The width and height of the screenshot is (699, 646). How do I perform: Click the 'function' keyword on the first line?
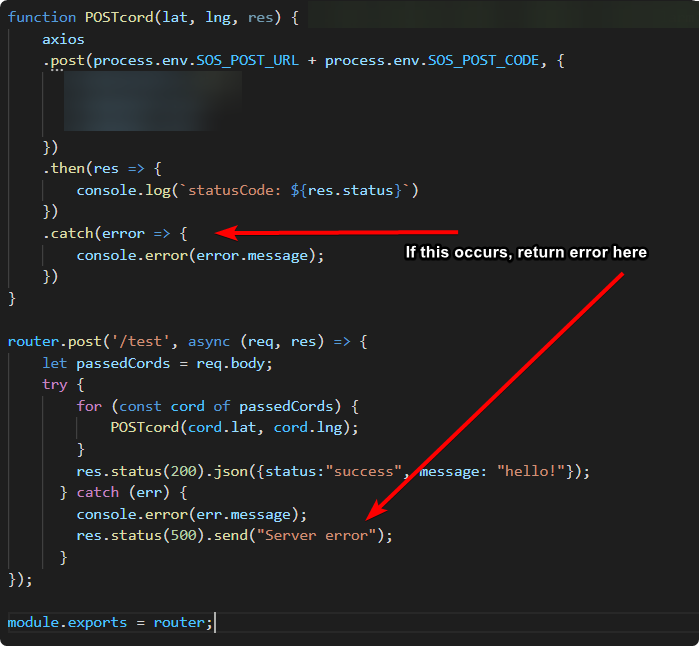pyautogui.click(x=42, y=17)
